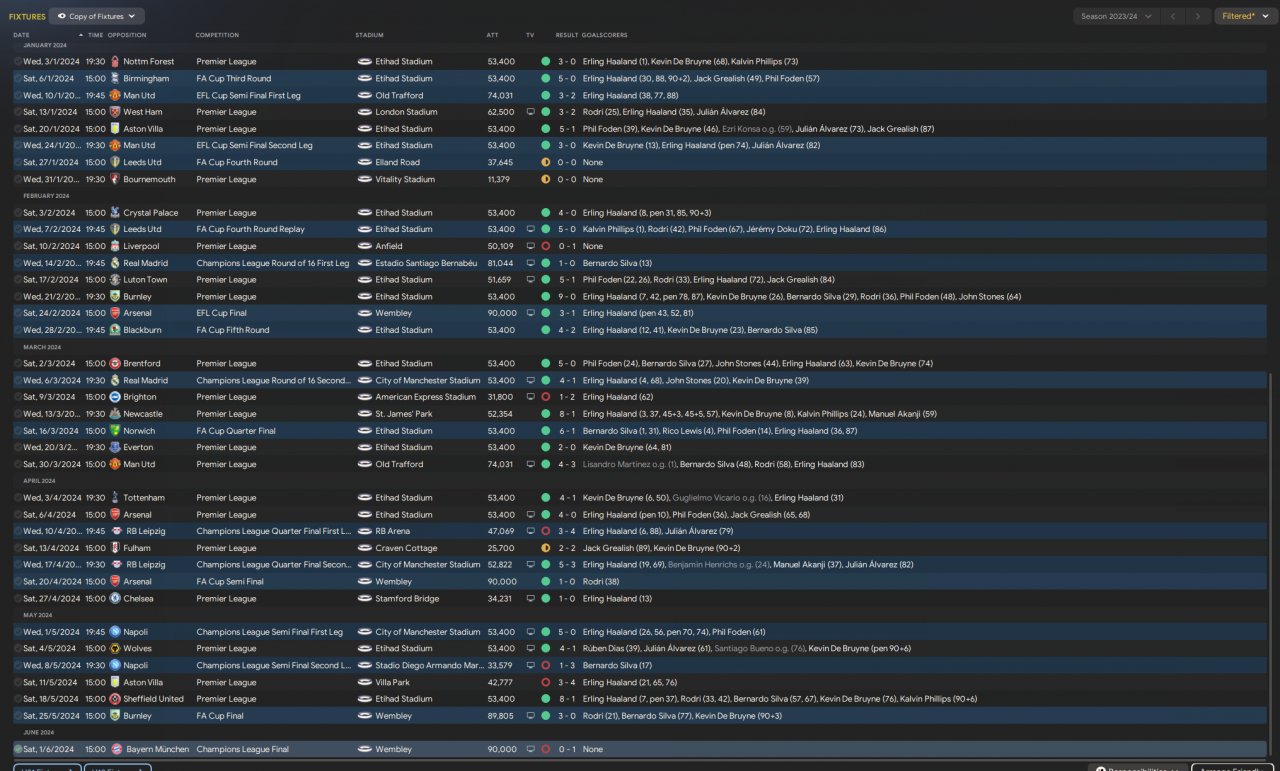
Task: Sort by the Opposition column header
Action: (126, 35)
